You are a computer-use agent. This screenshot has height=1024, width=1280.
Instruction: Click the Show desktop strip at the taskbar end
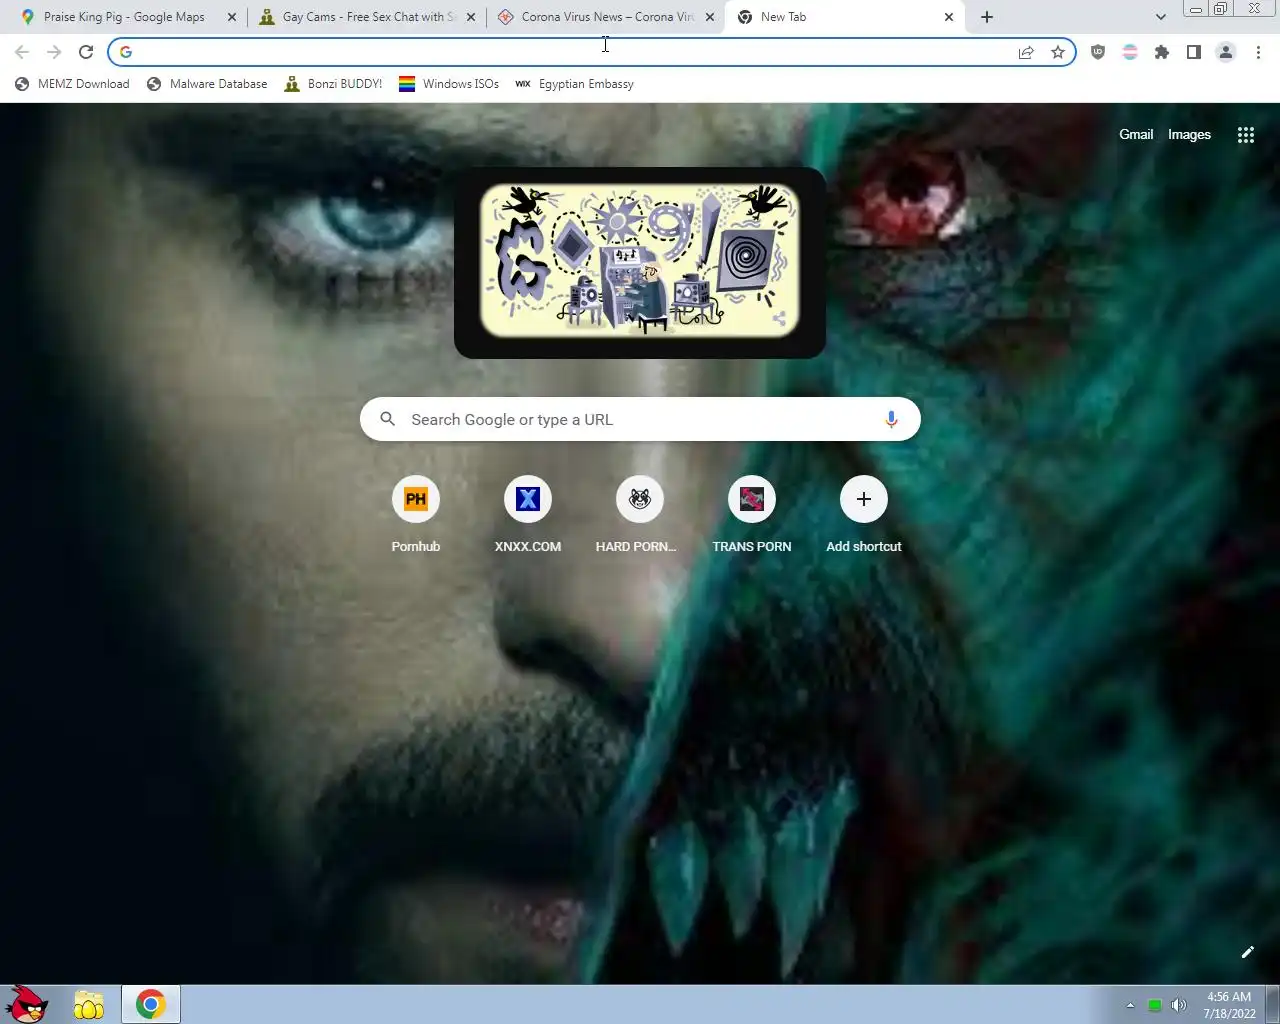(1273, 1005)
